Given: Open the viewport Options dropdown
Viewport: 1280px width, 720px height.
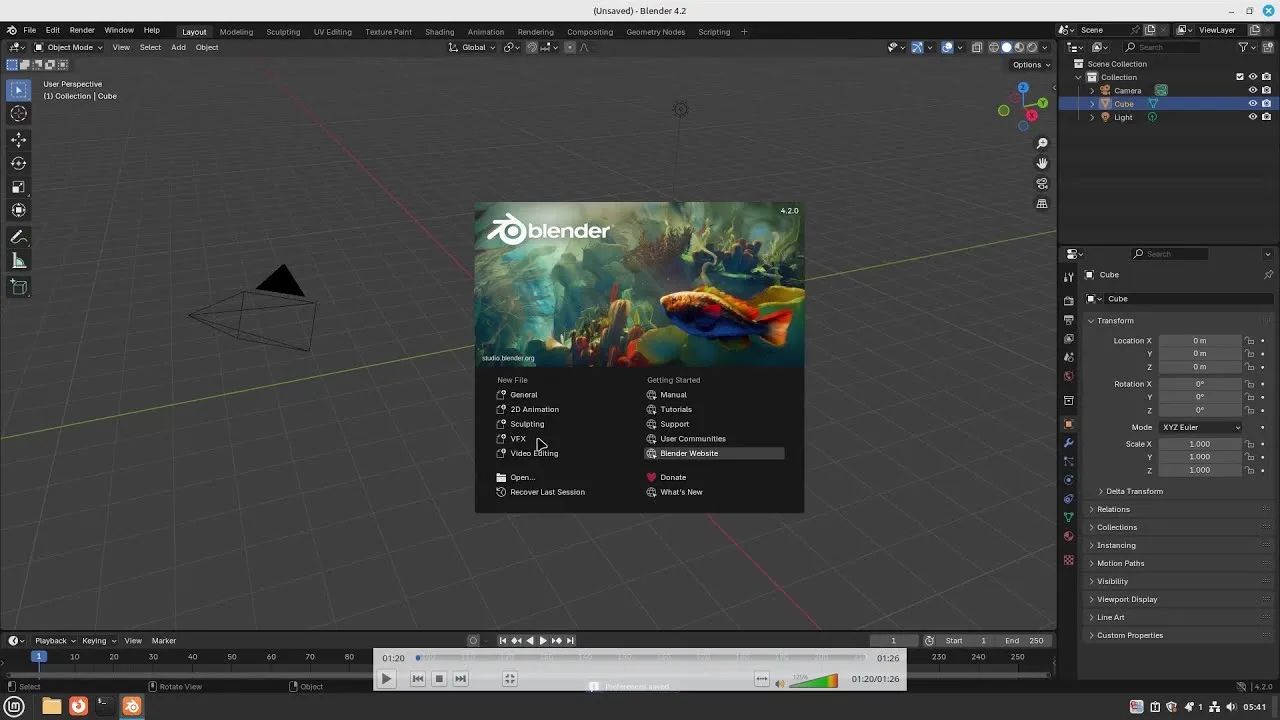Looking at the screenshot, I should pyautogui.click(x=1031, y=65).
